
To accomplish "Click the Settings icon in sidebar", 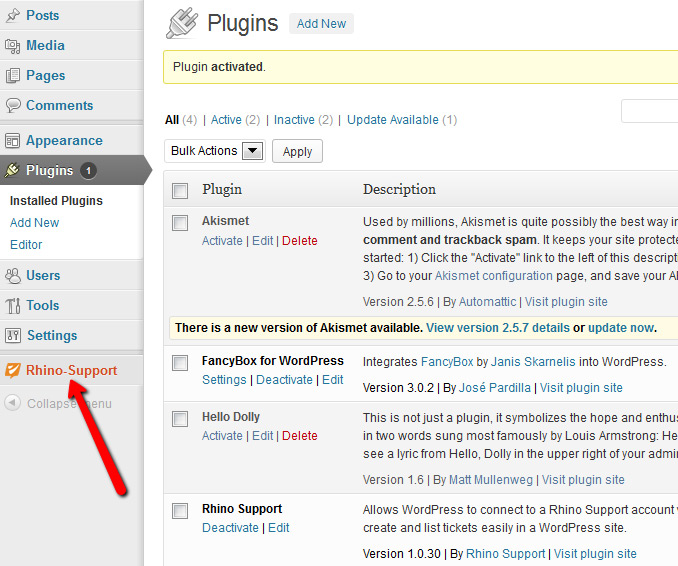I will point(13,335).
